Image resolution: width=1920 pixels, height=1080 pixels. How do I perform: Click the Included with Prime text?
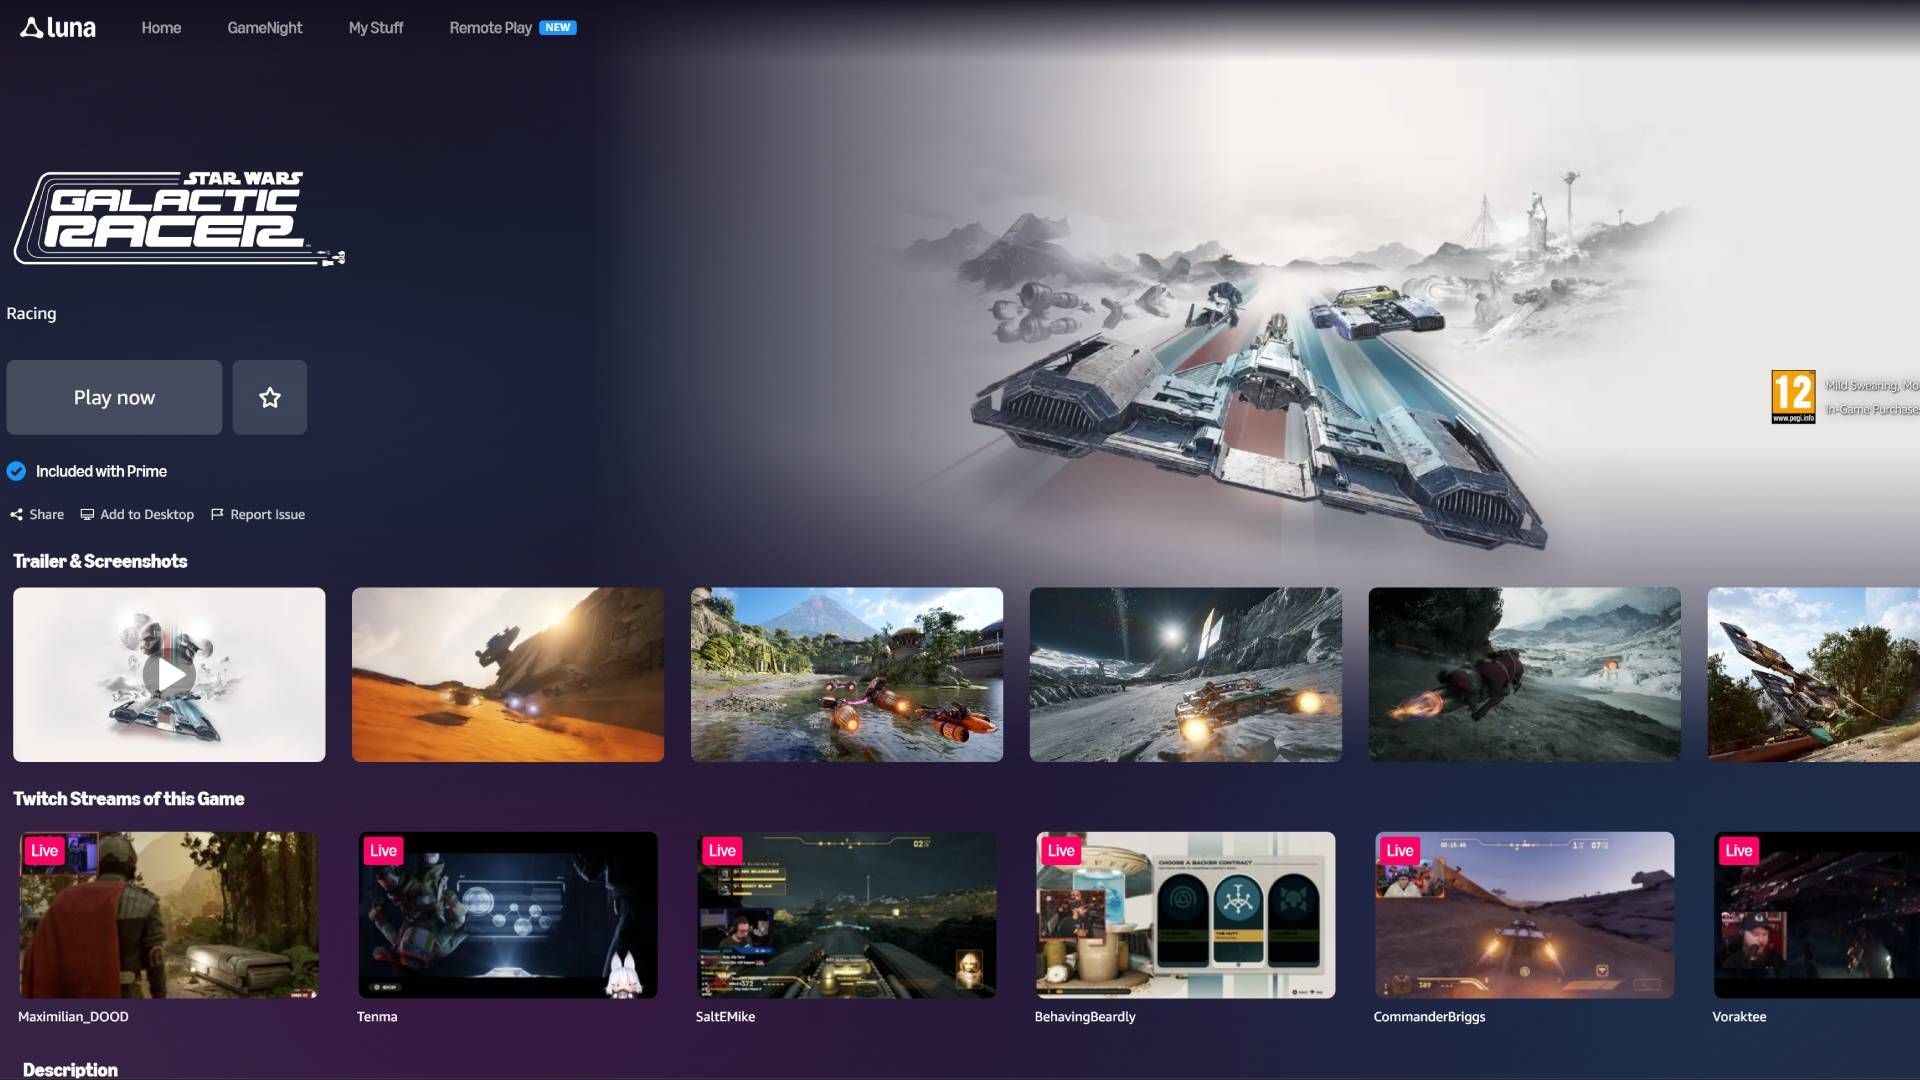click(101, 471)
